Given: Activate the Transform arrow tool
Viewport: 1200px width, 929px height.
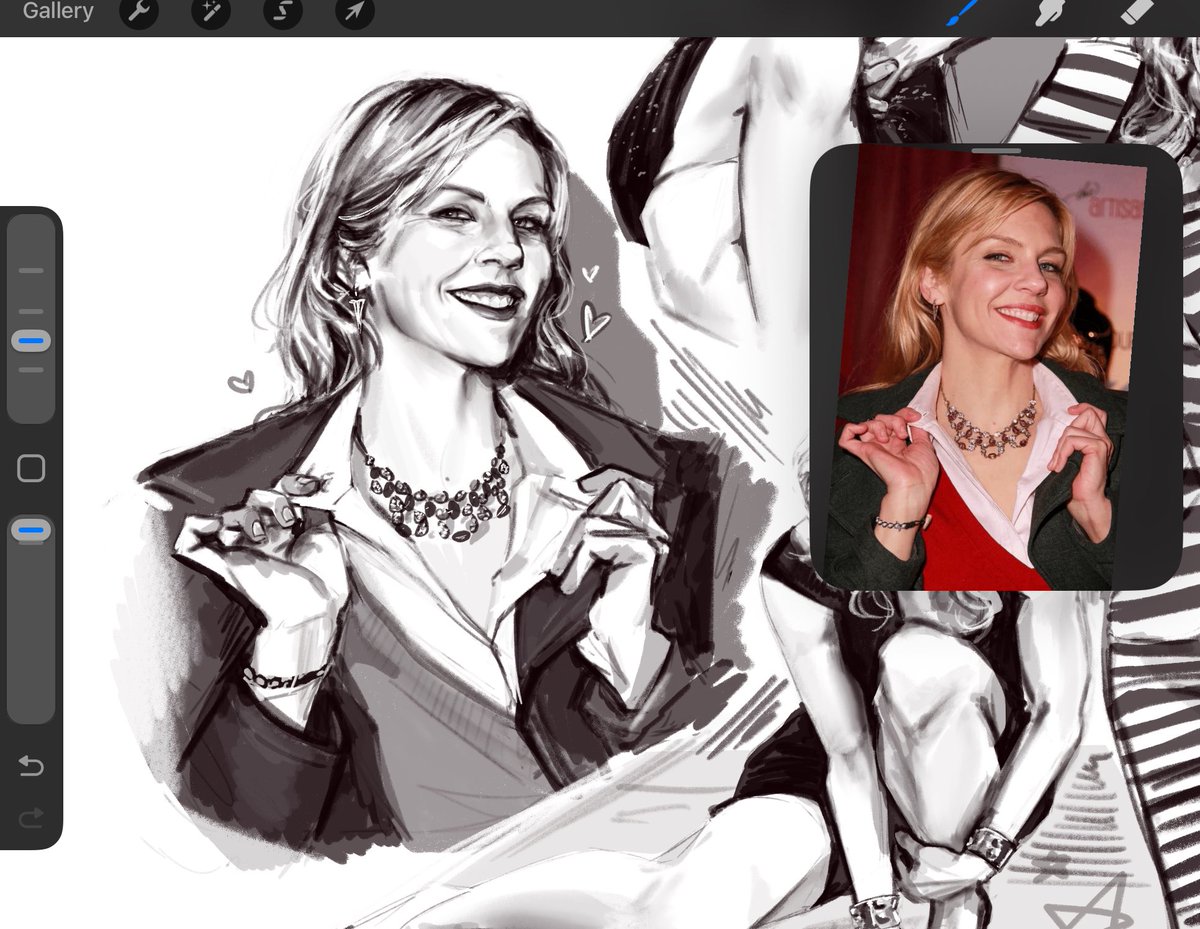Looking at the screenshot, I should (x=355, y=12).
